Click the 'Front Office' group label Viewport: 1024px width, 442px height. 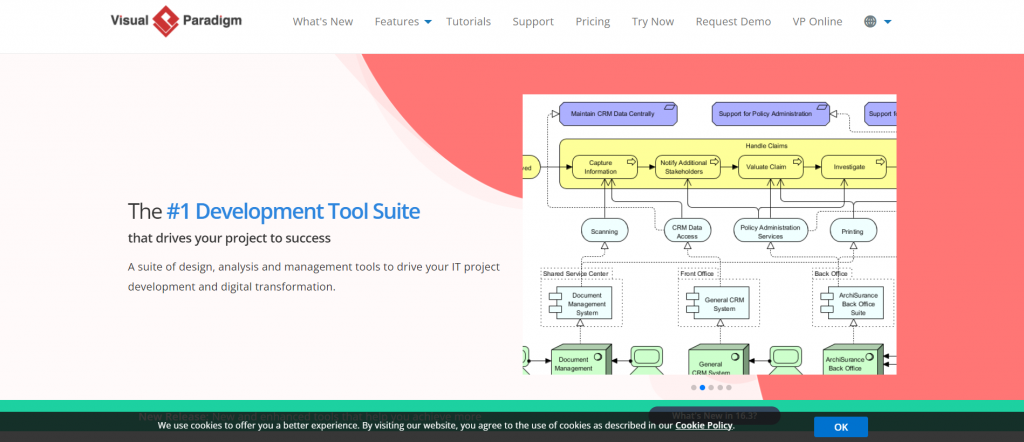(x=697, y=274)
